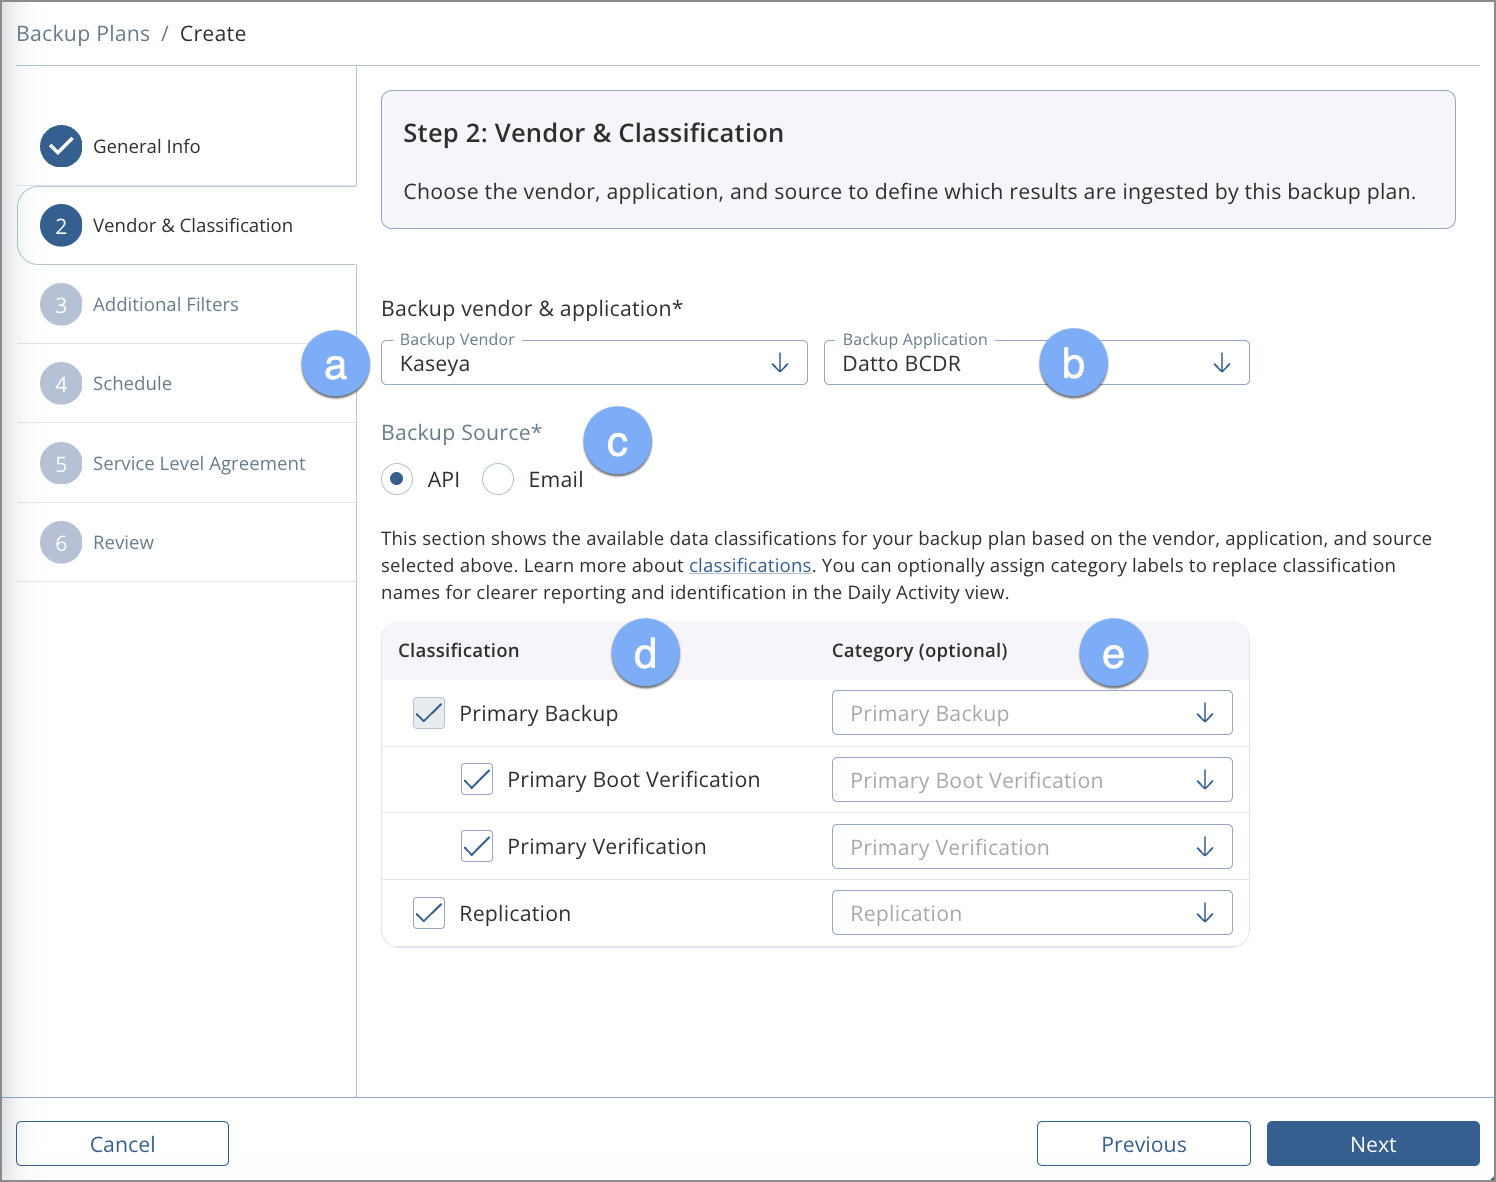Select the Email backup source option
1496x1182 pixels.
(498, 480)
